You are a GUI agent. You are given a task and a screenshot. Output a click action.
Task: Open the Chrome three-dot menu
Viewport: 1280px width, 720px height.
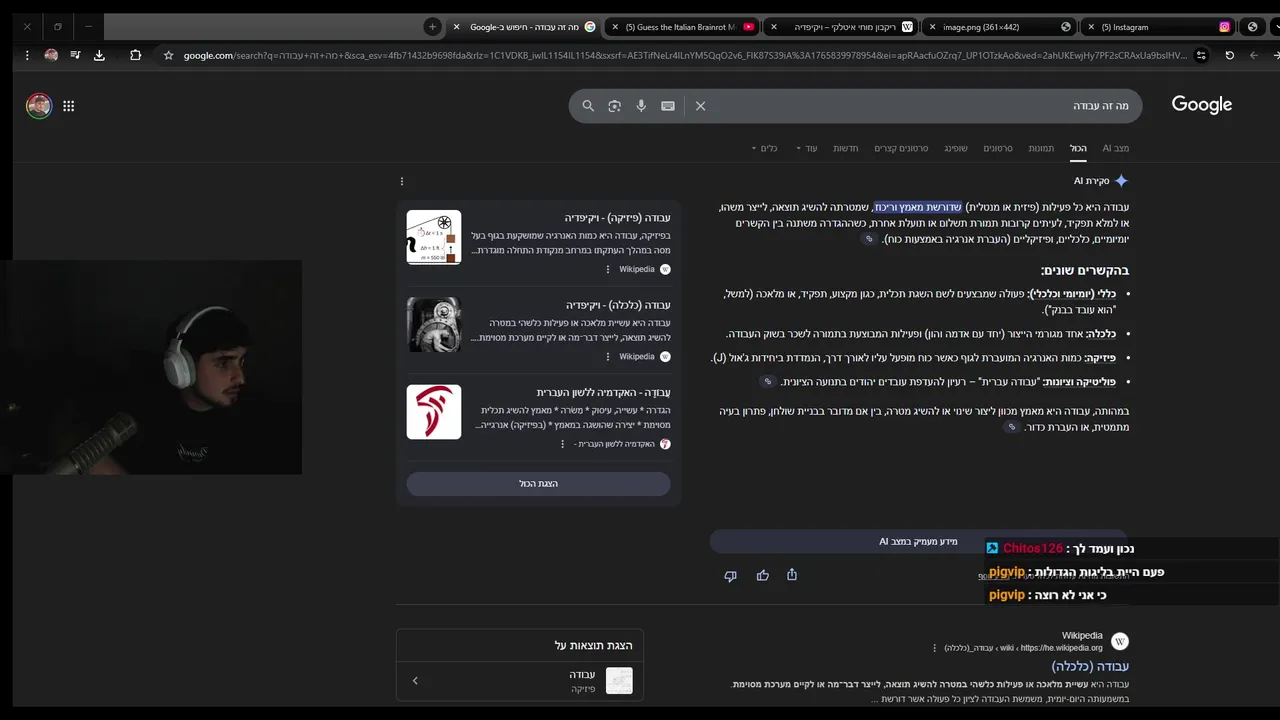27,55
